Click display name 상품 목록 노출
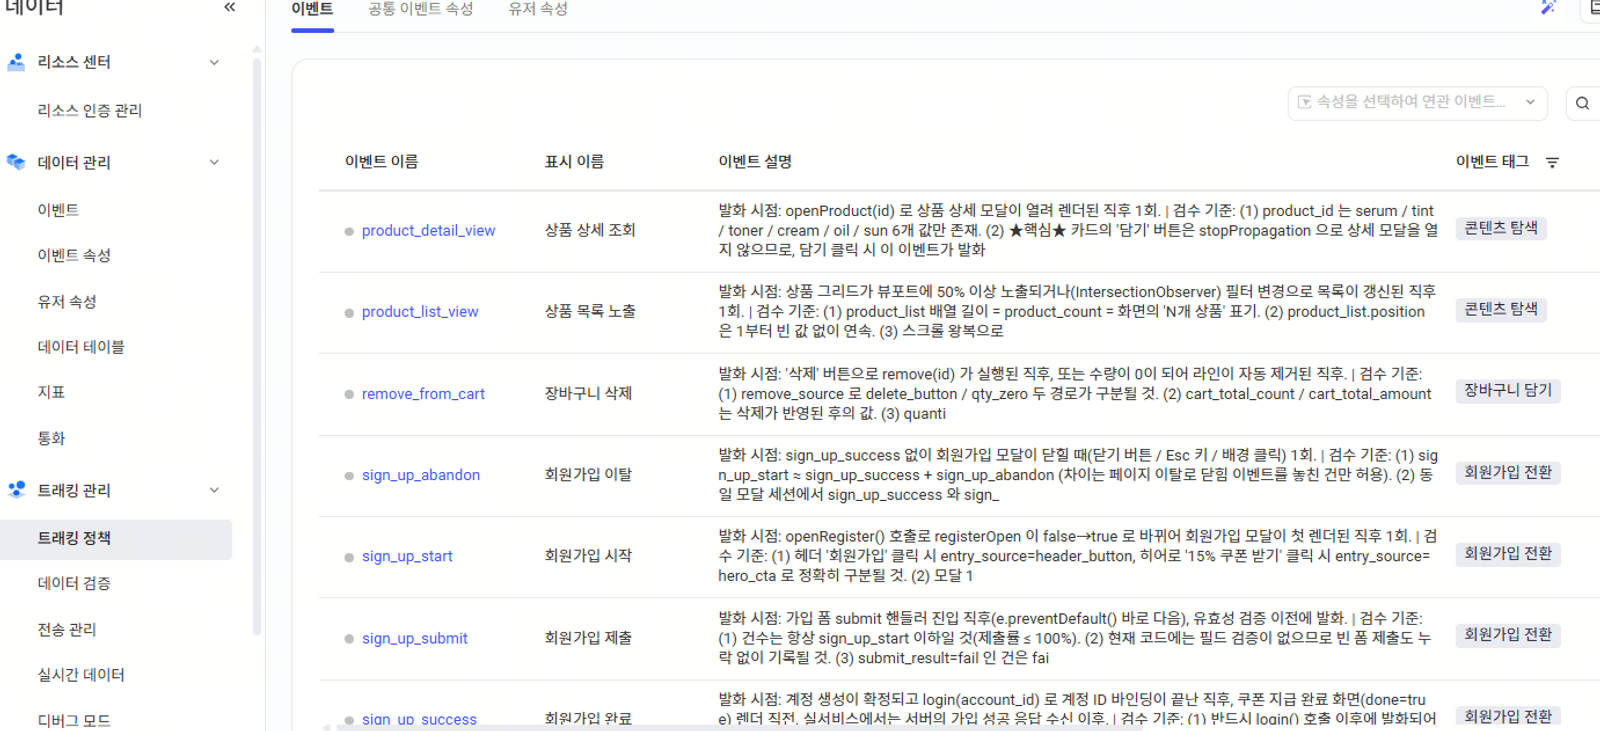Image resolution: width=1600 pixels, height=731 pixels. click(590, 311)
